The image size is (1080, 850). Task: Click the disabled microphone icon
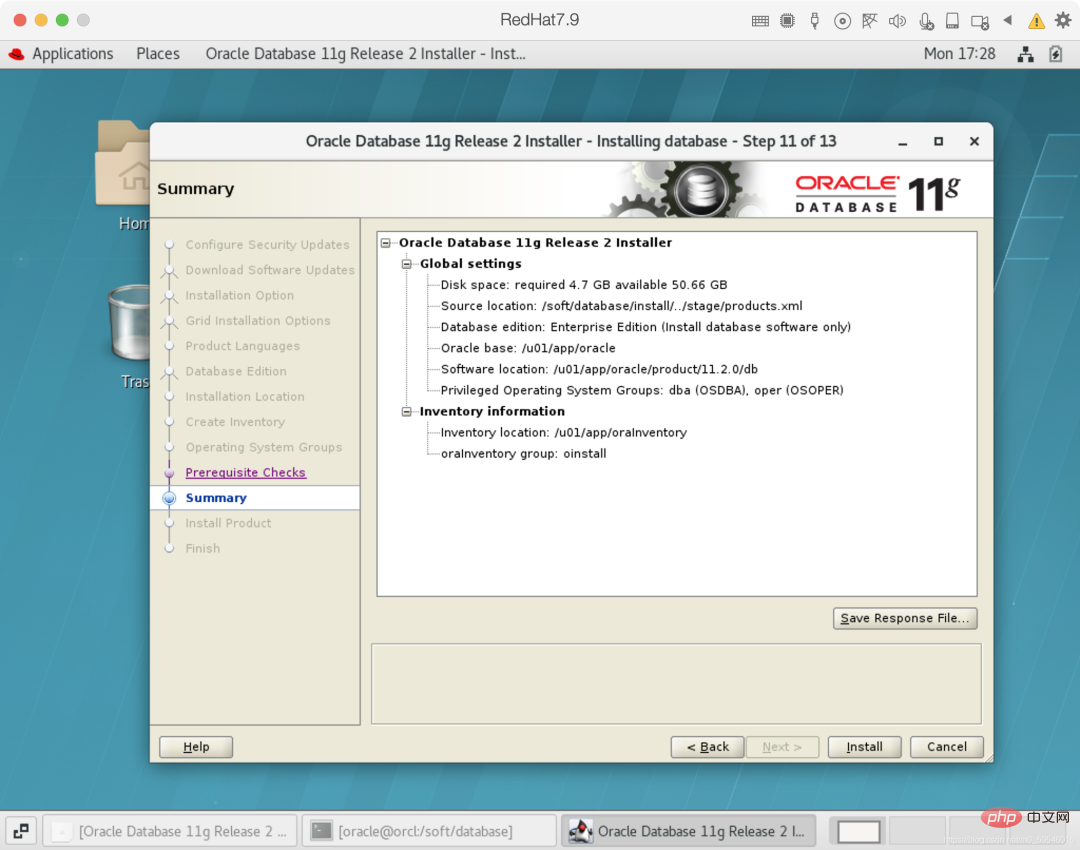pyautogui.click(x=926, y=21)
